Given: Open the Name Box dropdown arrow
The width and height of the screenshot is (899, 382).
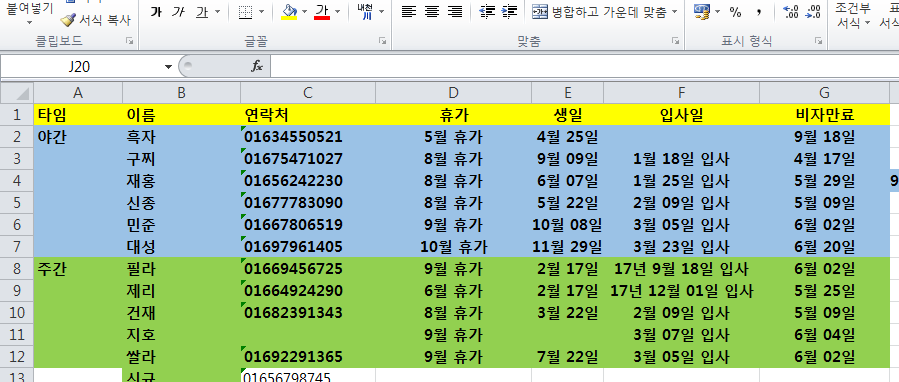Looking at the screenshot, I should (x=168, y=67).
